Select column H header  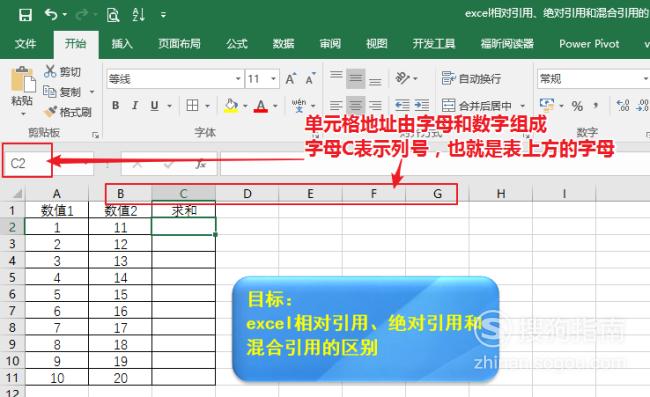(501, 194)
